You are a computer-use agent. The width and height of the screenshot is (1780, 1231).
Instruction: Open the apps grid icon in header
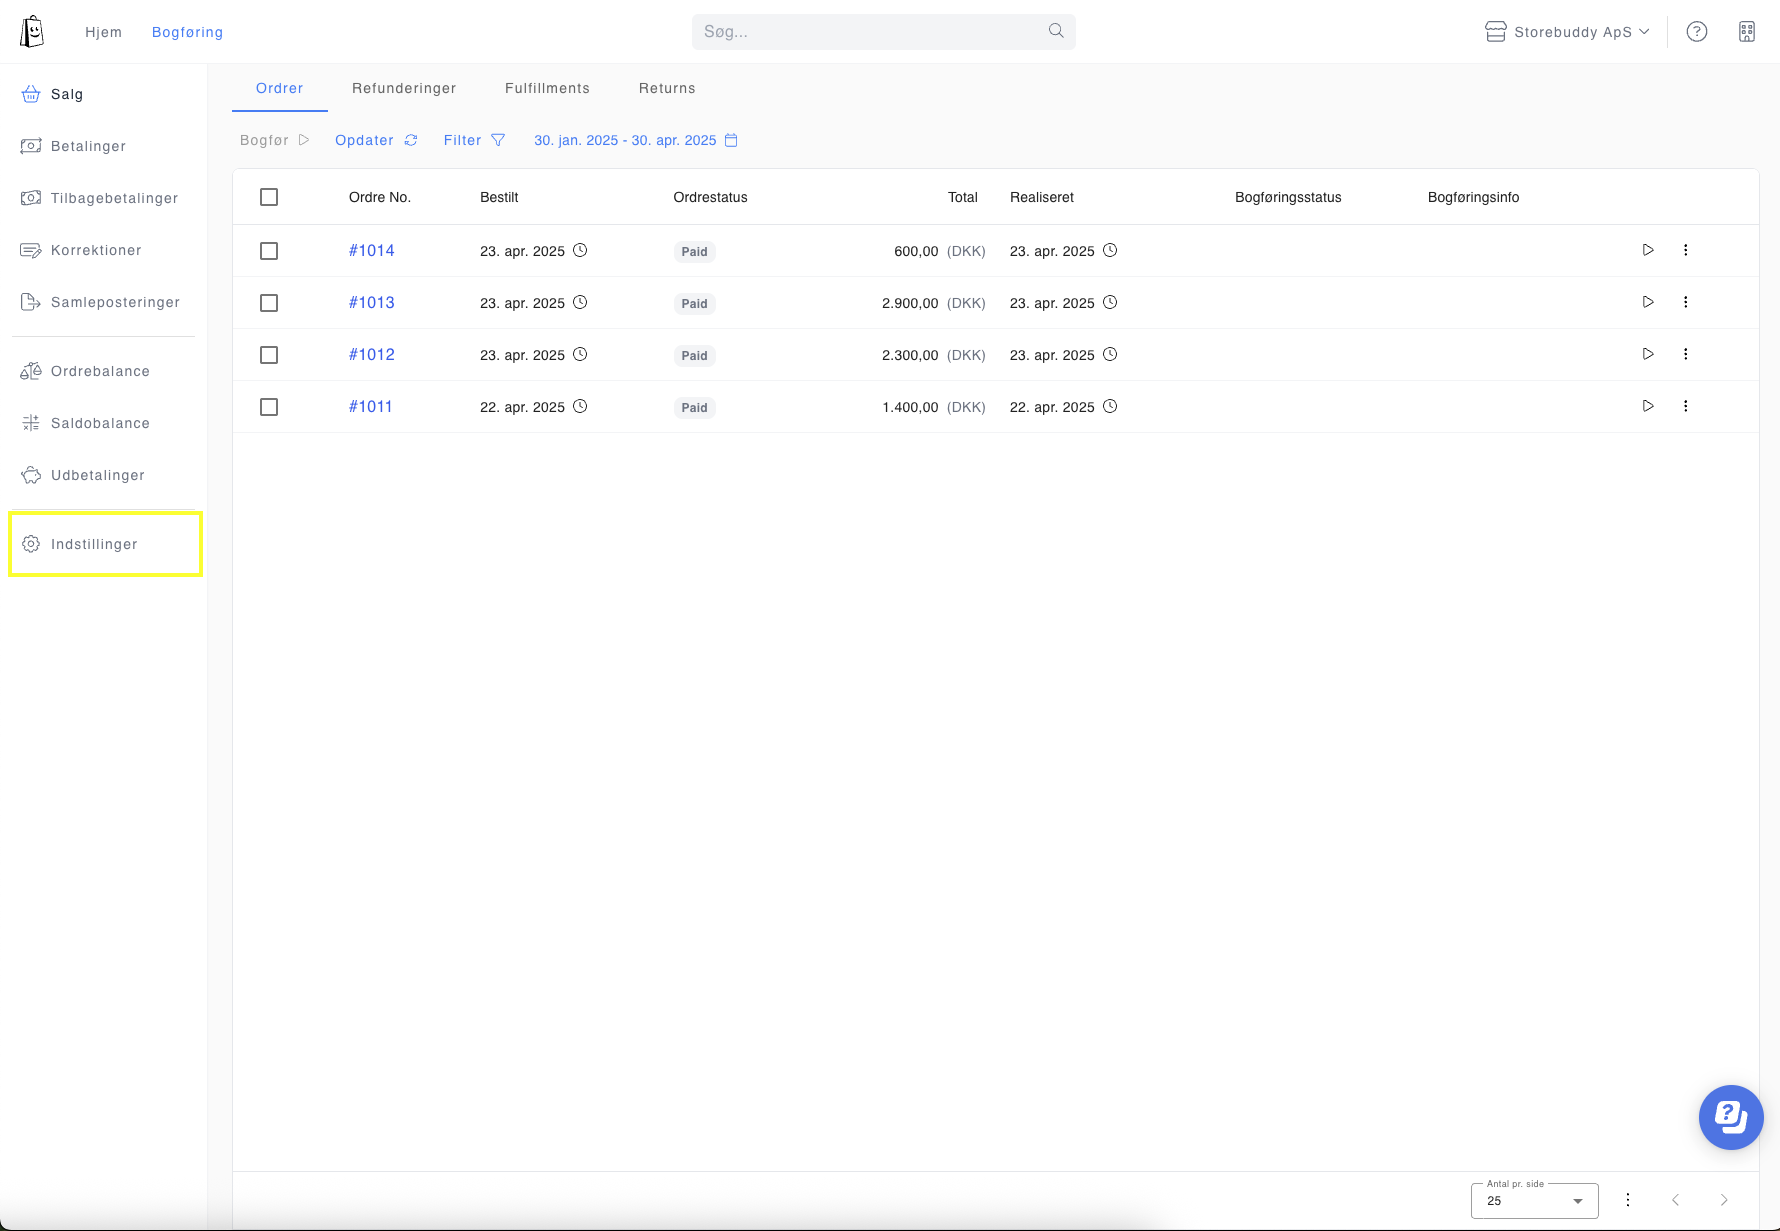(x=1747, y=32)
